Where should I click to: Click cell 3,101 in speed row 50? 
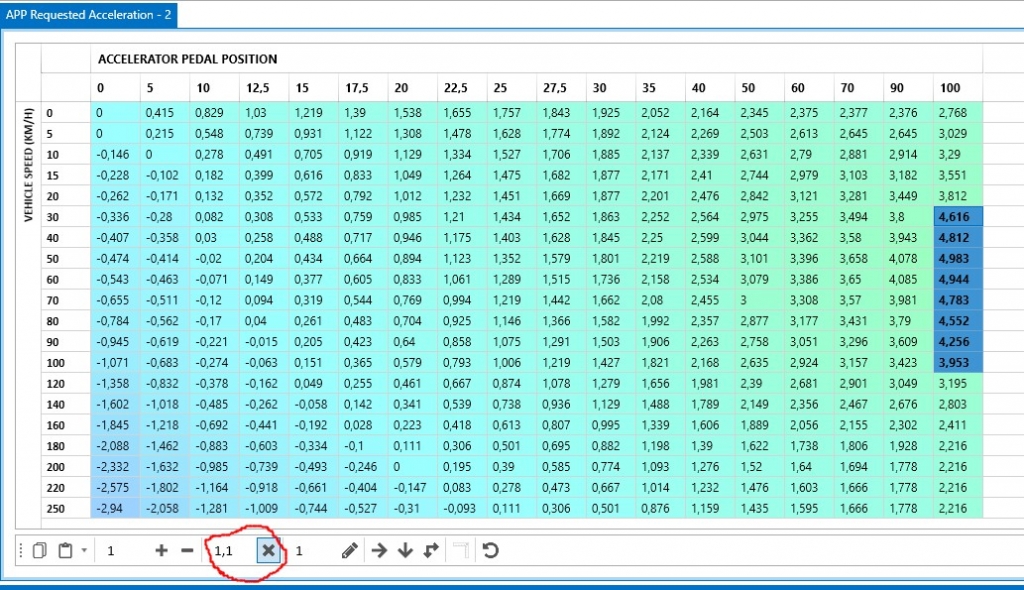coord(760,259)
